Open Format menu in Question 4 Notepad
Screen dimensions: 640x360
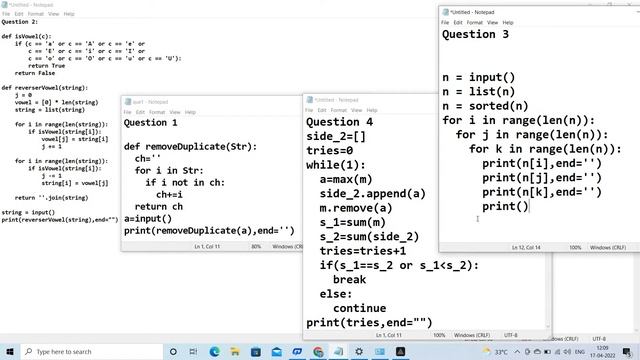[339, 110]
